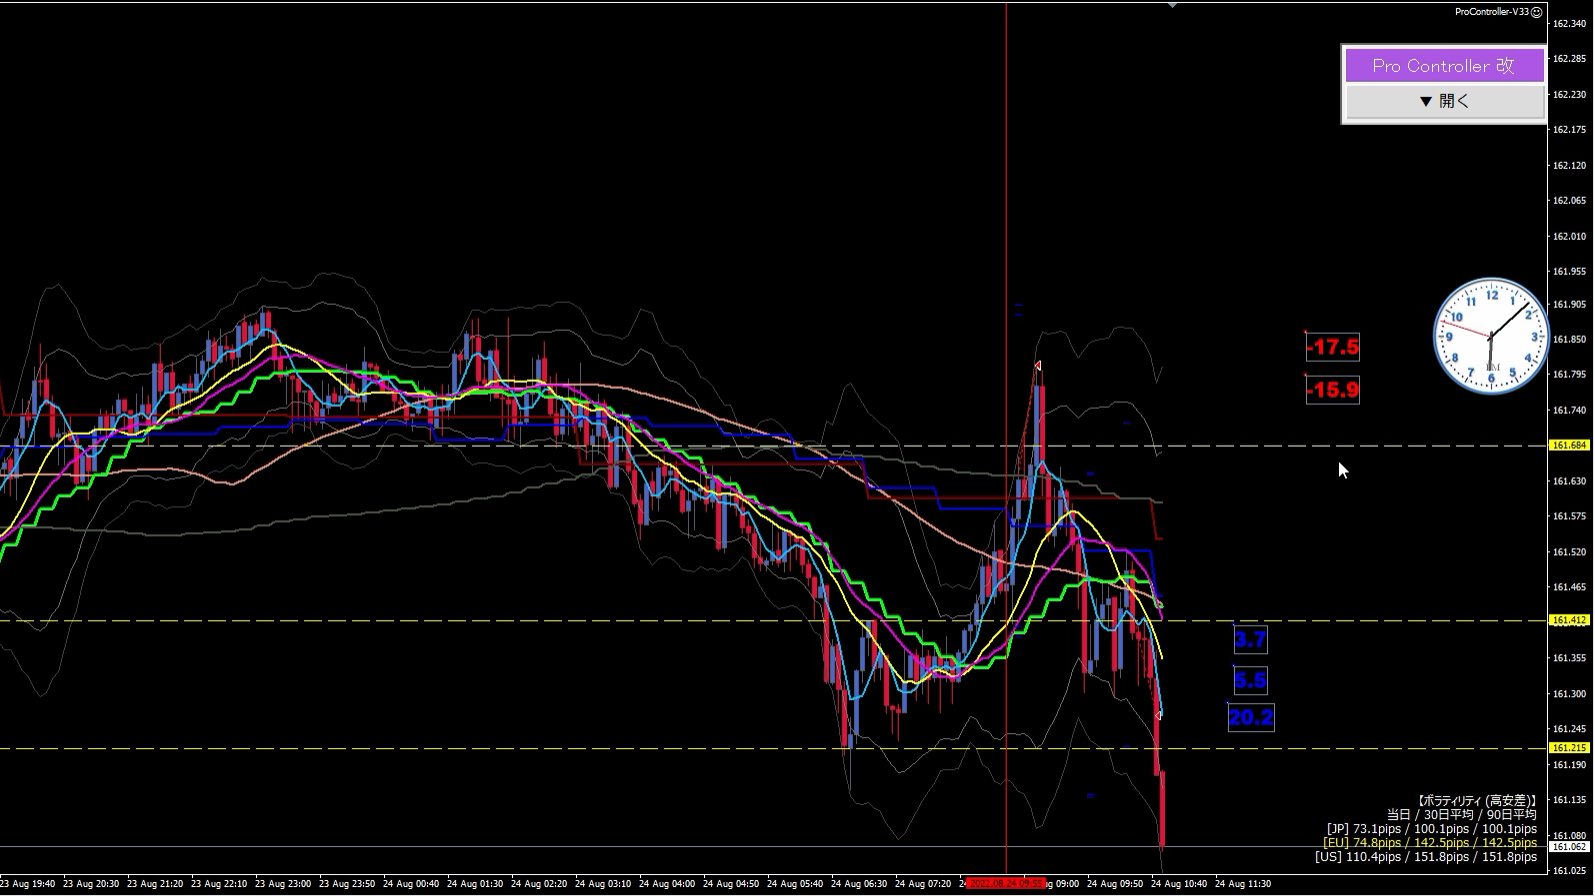This screenshot has height=896, width=1595.
Task: Click the yellow 161.215 price tag
Action: [1569, 748]
